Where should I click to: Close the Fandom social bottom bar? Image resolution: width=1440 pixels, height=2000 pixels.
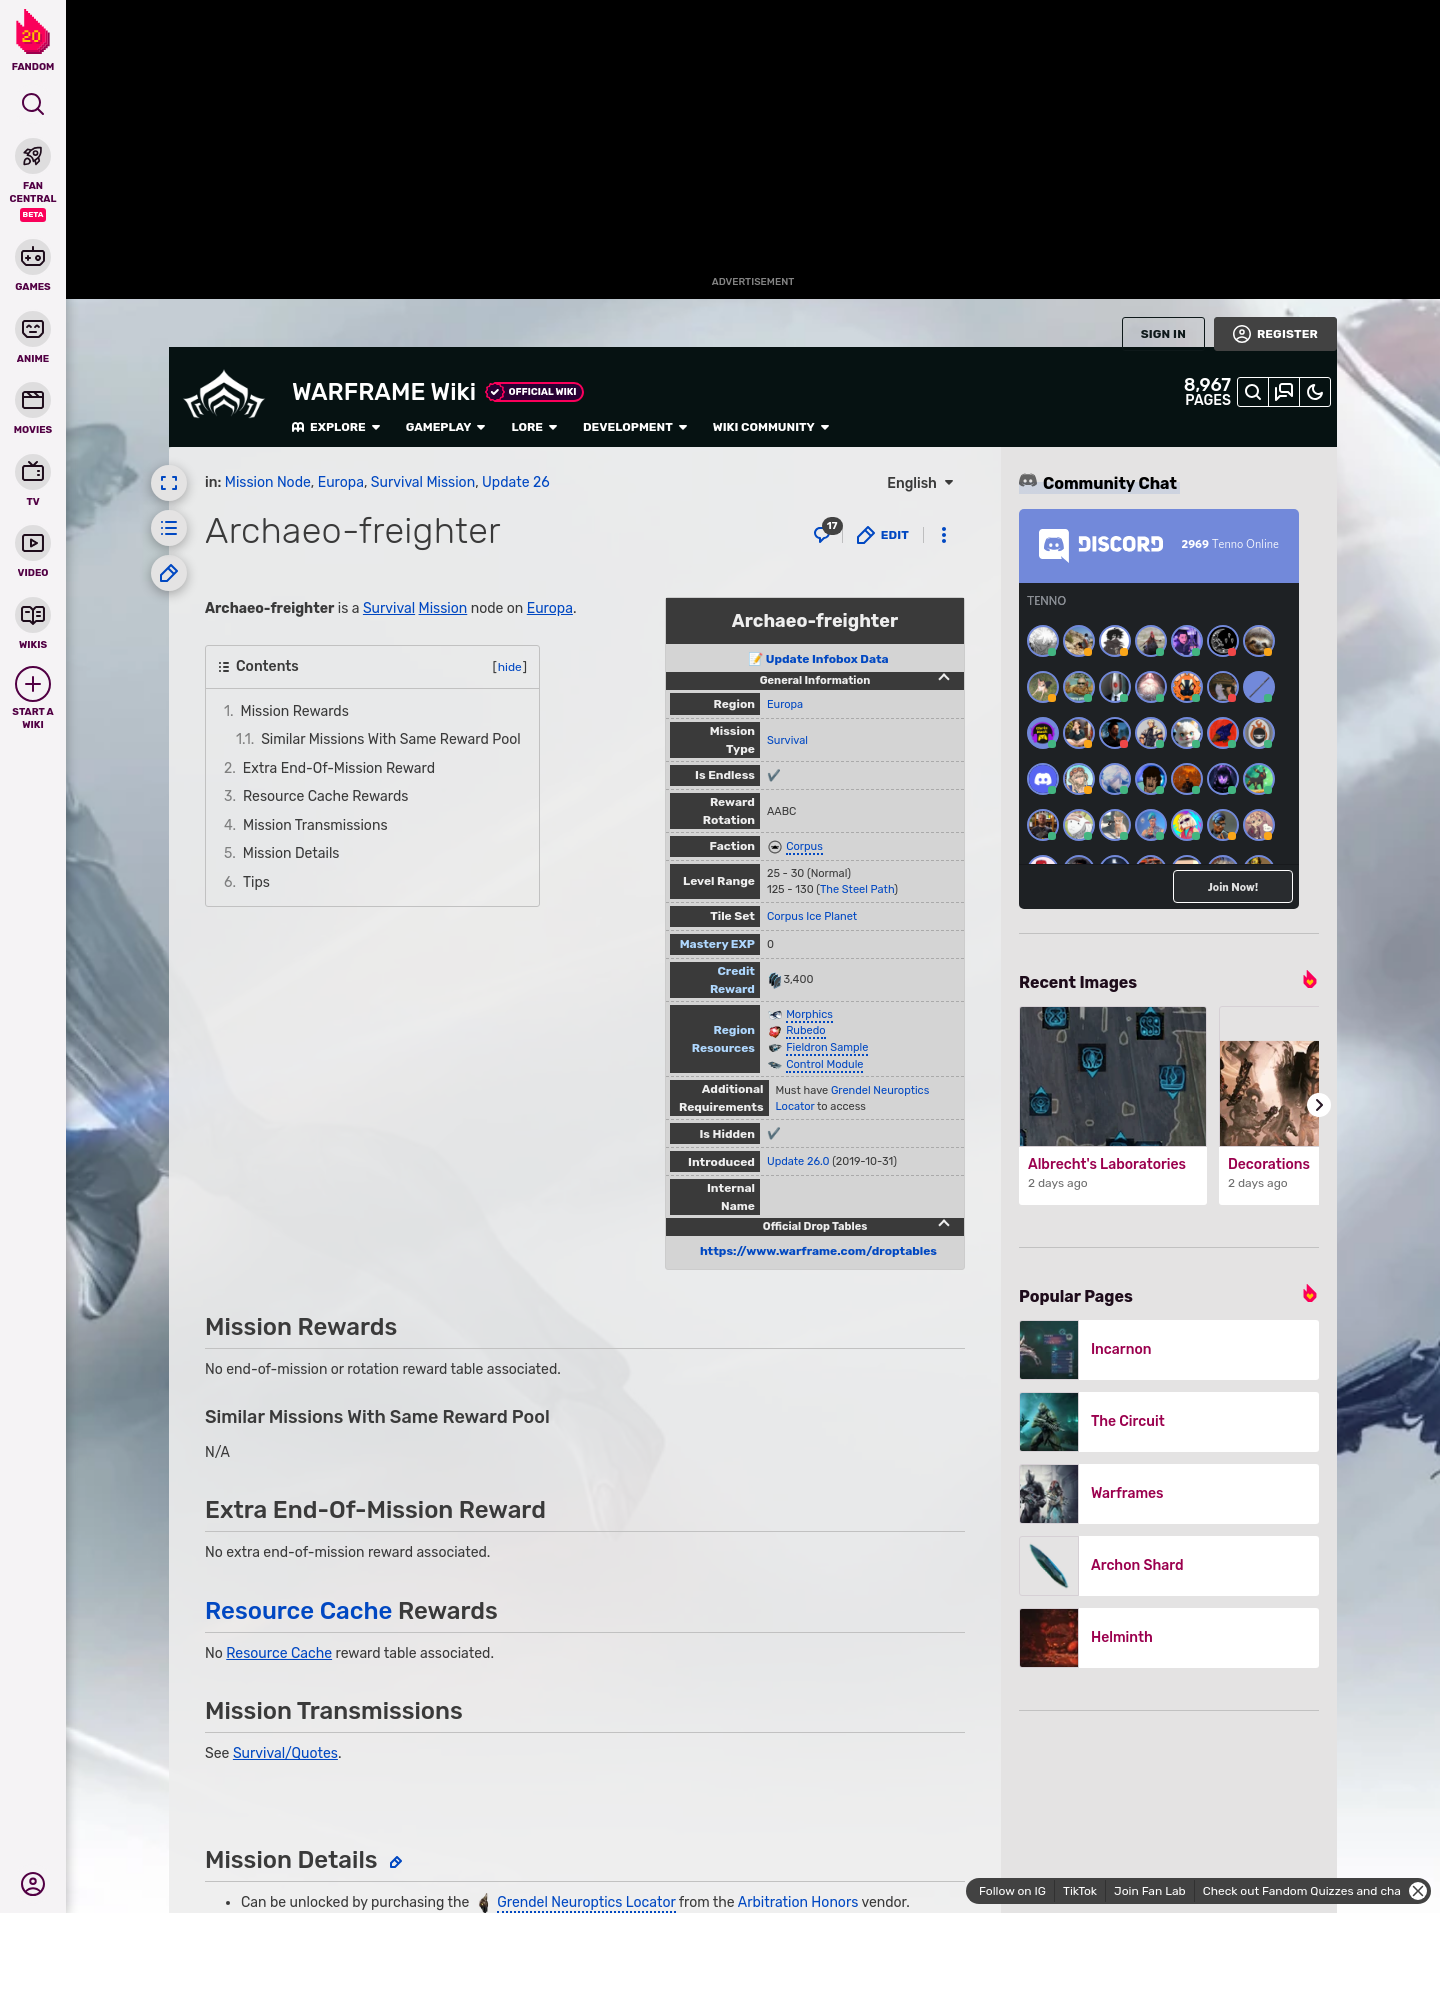[1418, 1891]
